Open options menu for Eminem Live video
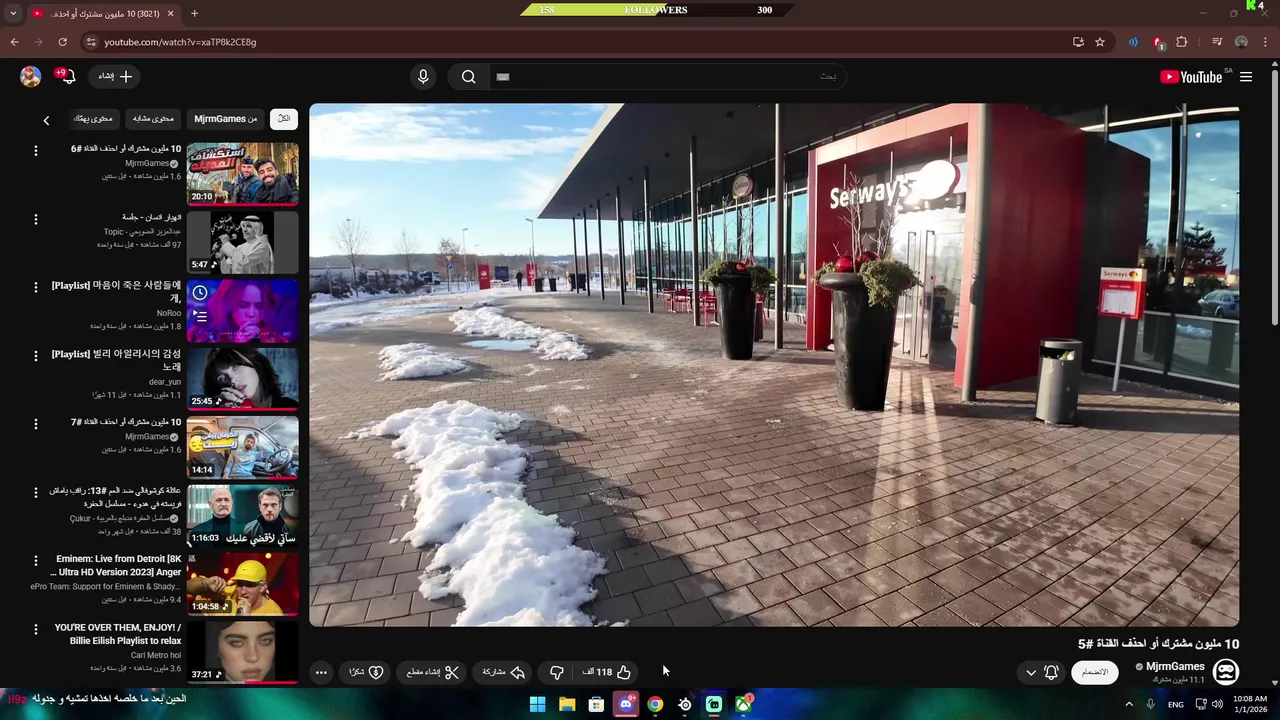1280x720 pixels. tap(36, 561)
